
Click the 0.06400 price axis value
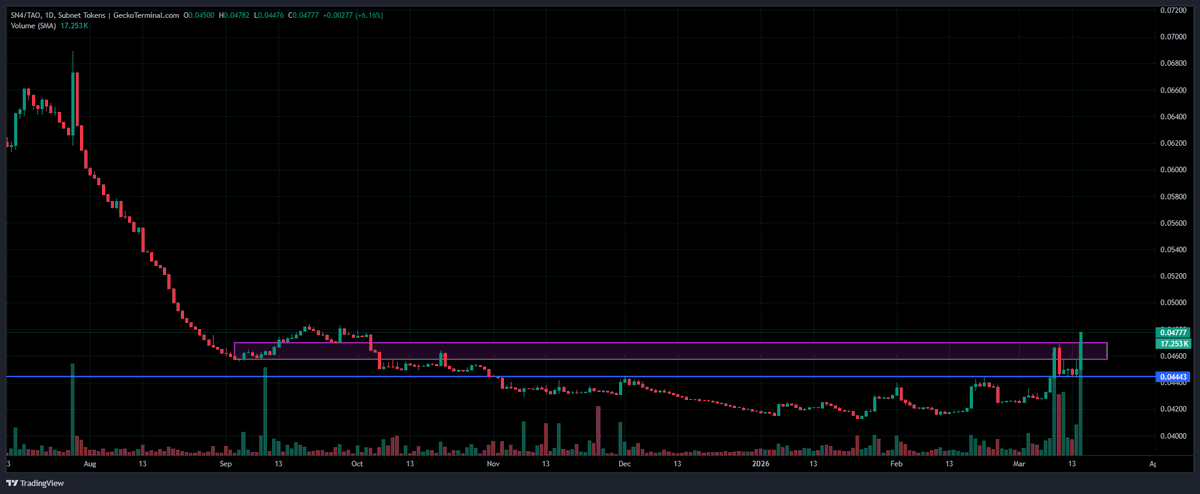pos(1172,116)
